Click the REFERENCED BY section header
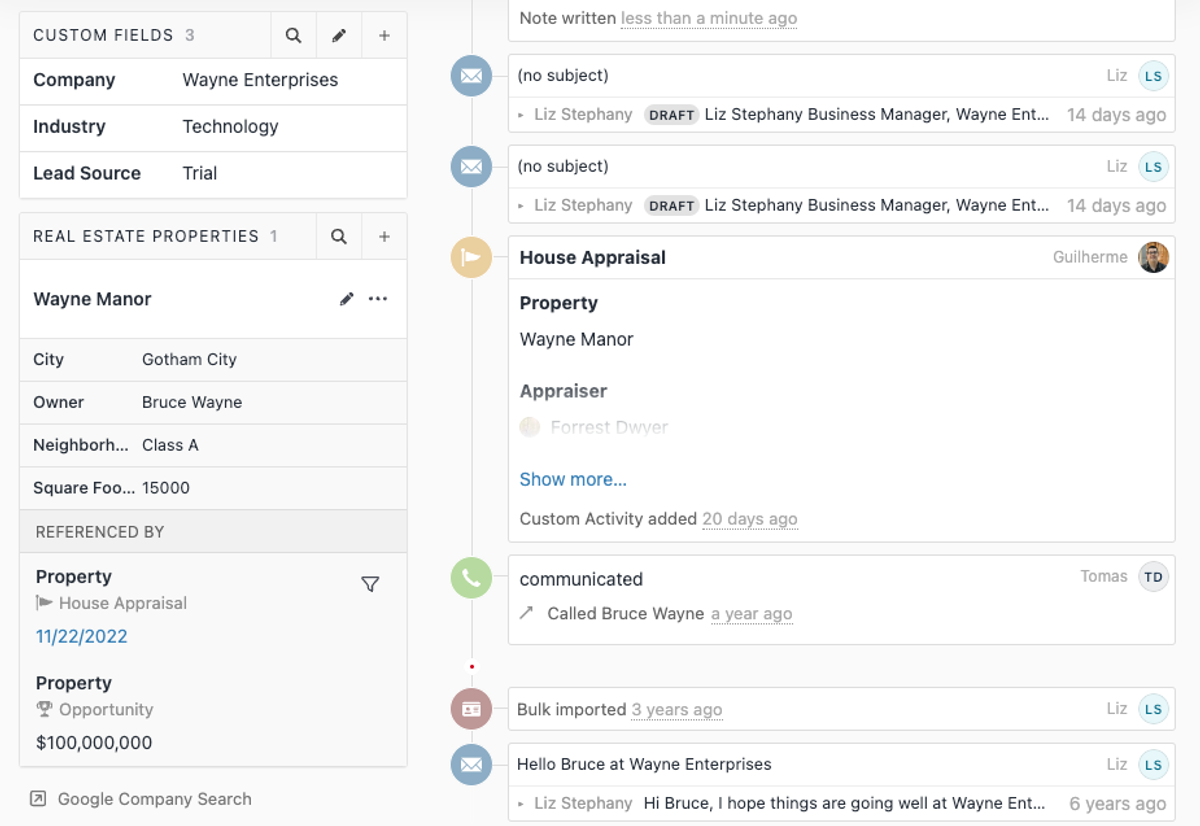 [100, 532]
